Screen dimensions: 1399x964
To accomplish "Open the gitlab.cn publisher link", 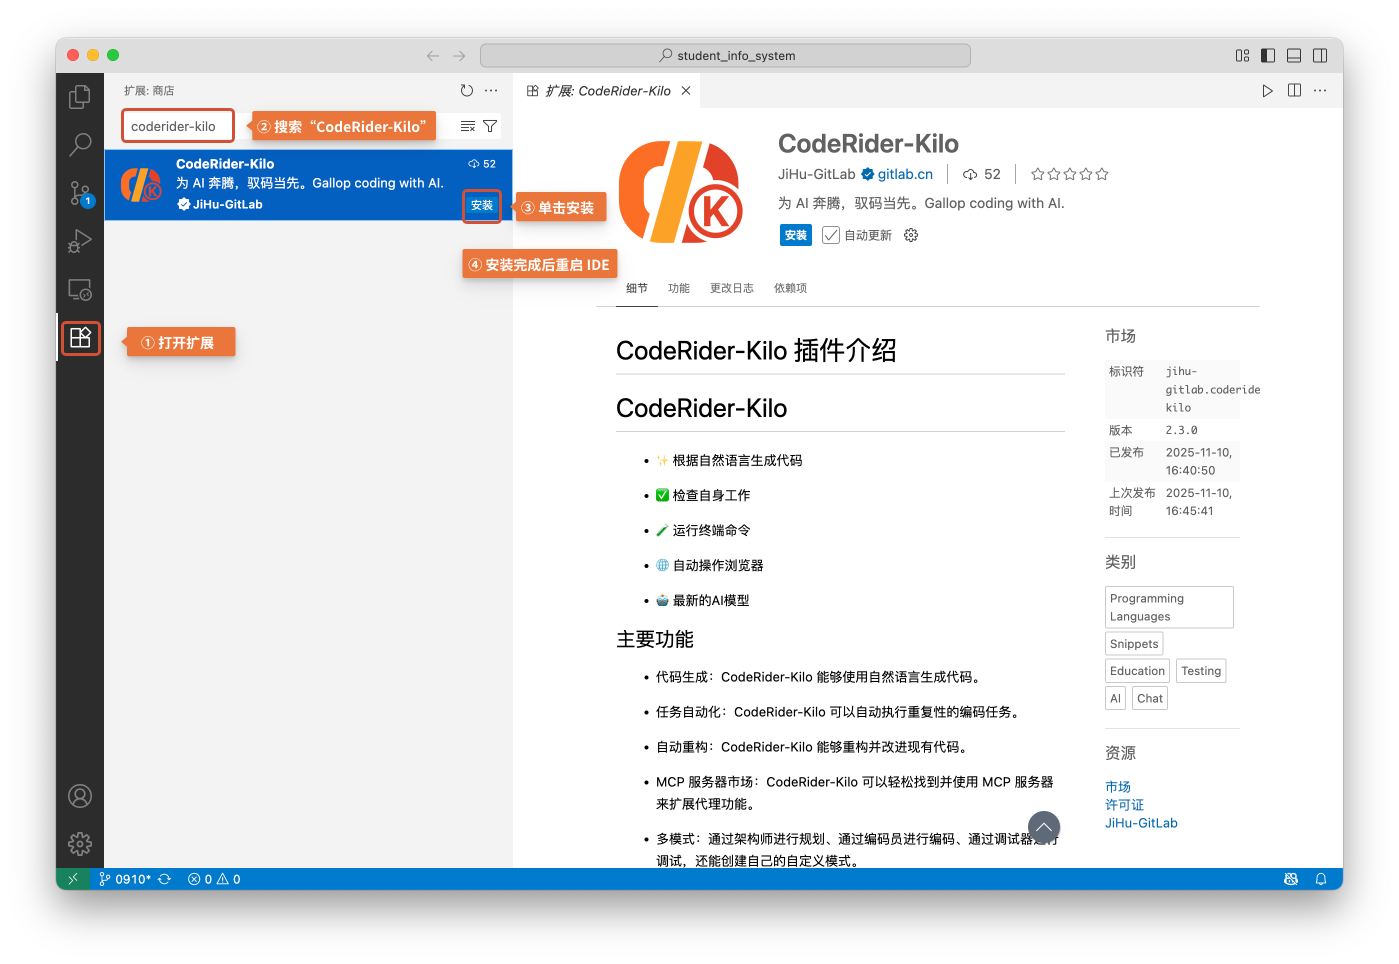I will pyautogui.click(x=905, y=174).
